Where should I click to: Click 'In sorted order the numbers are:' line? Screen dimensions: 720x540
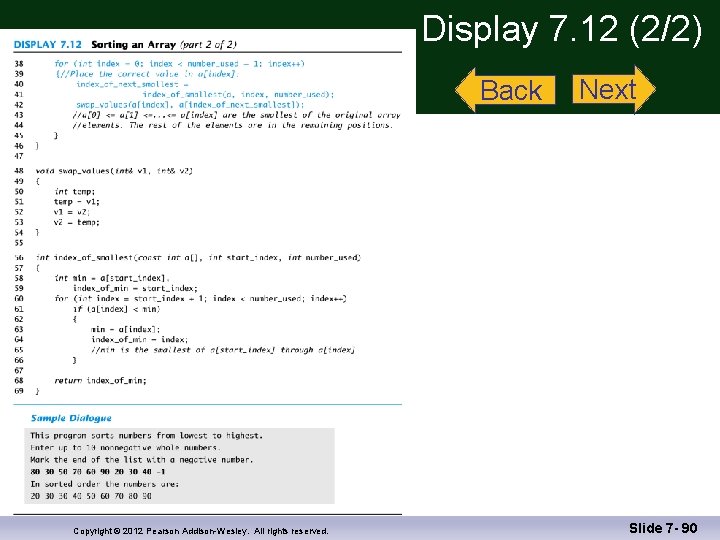[x=105, y=484]
